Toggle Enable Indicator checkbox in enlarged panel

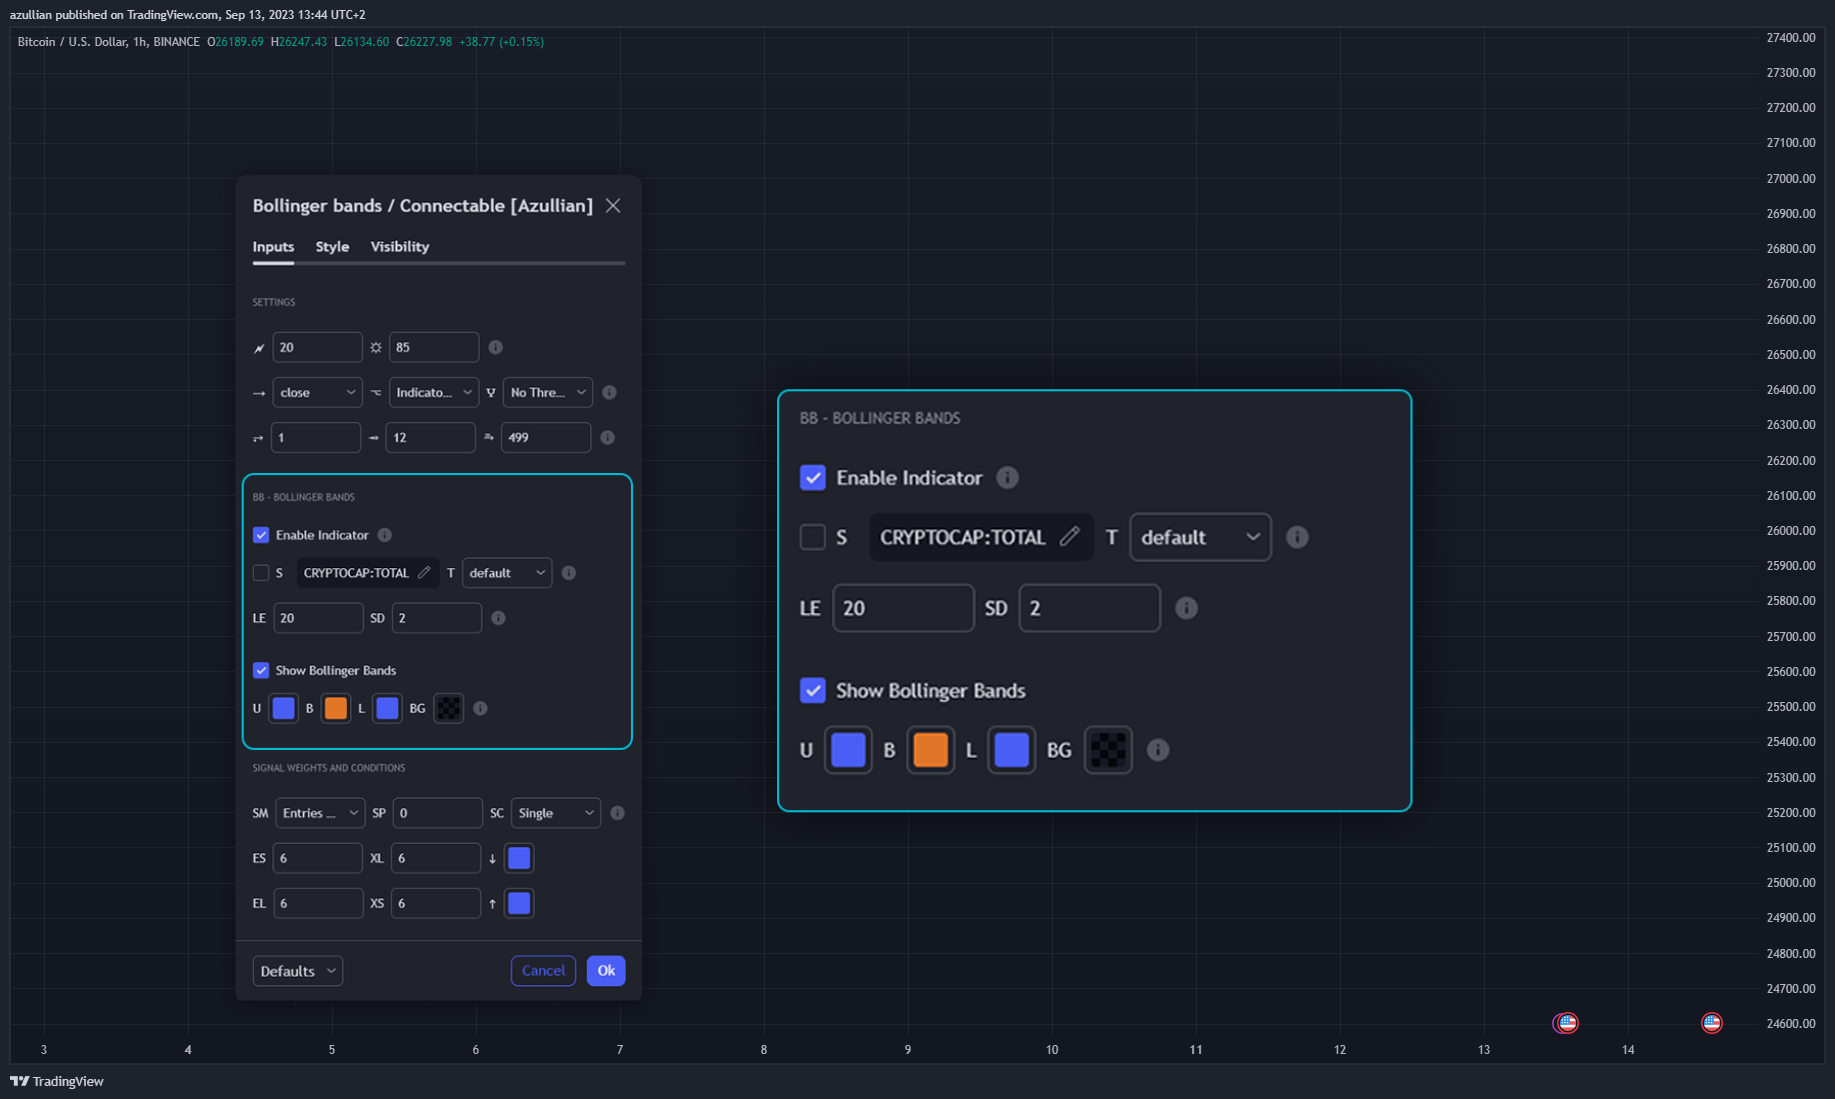coord(813,477)
